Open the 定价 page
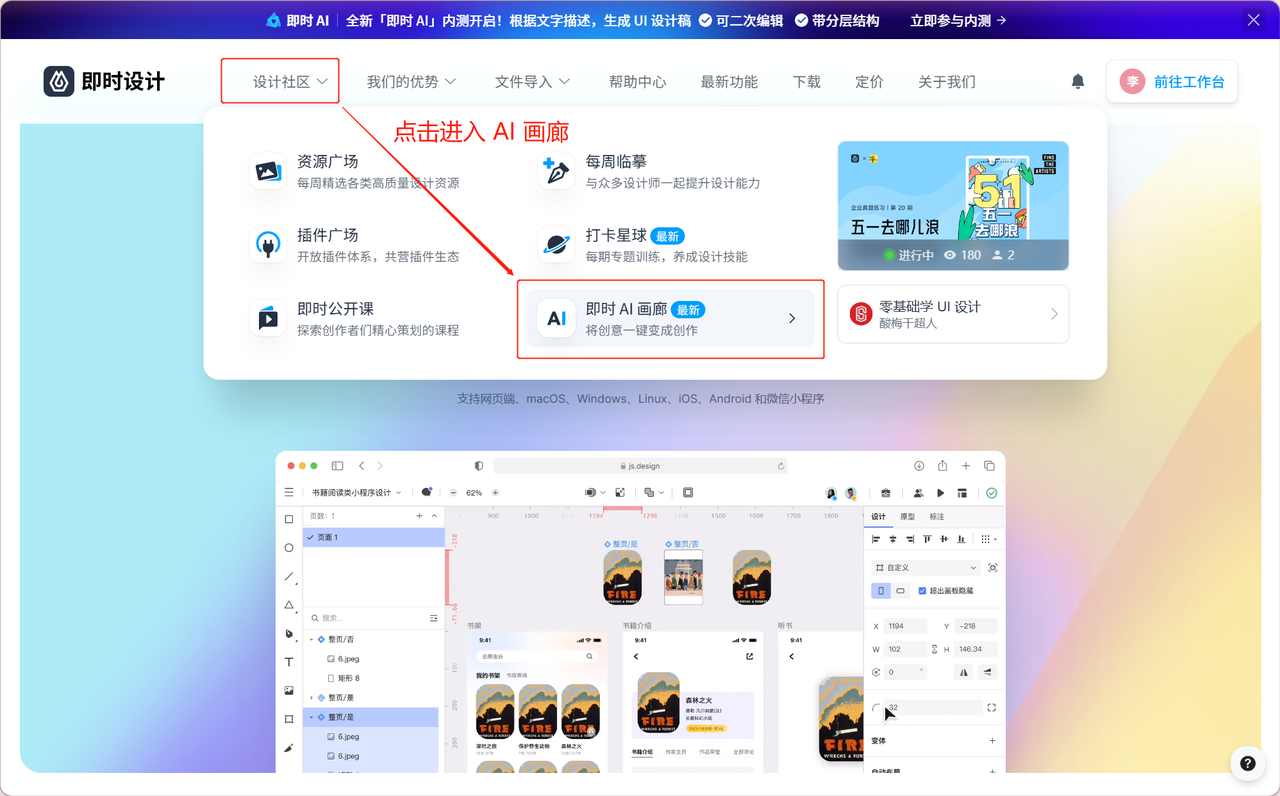The width and height of the screenshot is (1280, 796). (x=870, y=82)
